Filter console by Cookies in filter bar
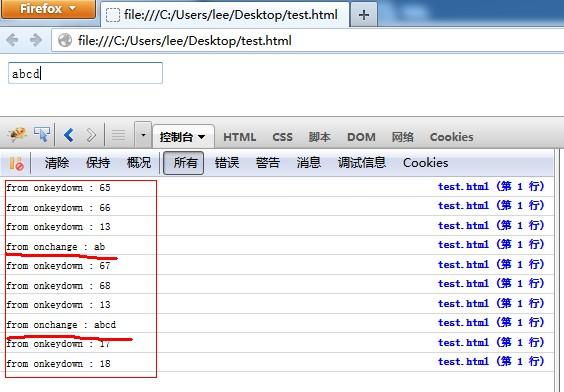This screenshot has width=564, height=392. click(x=426, y=163)
